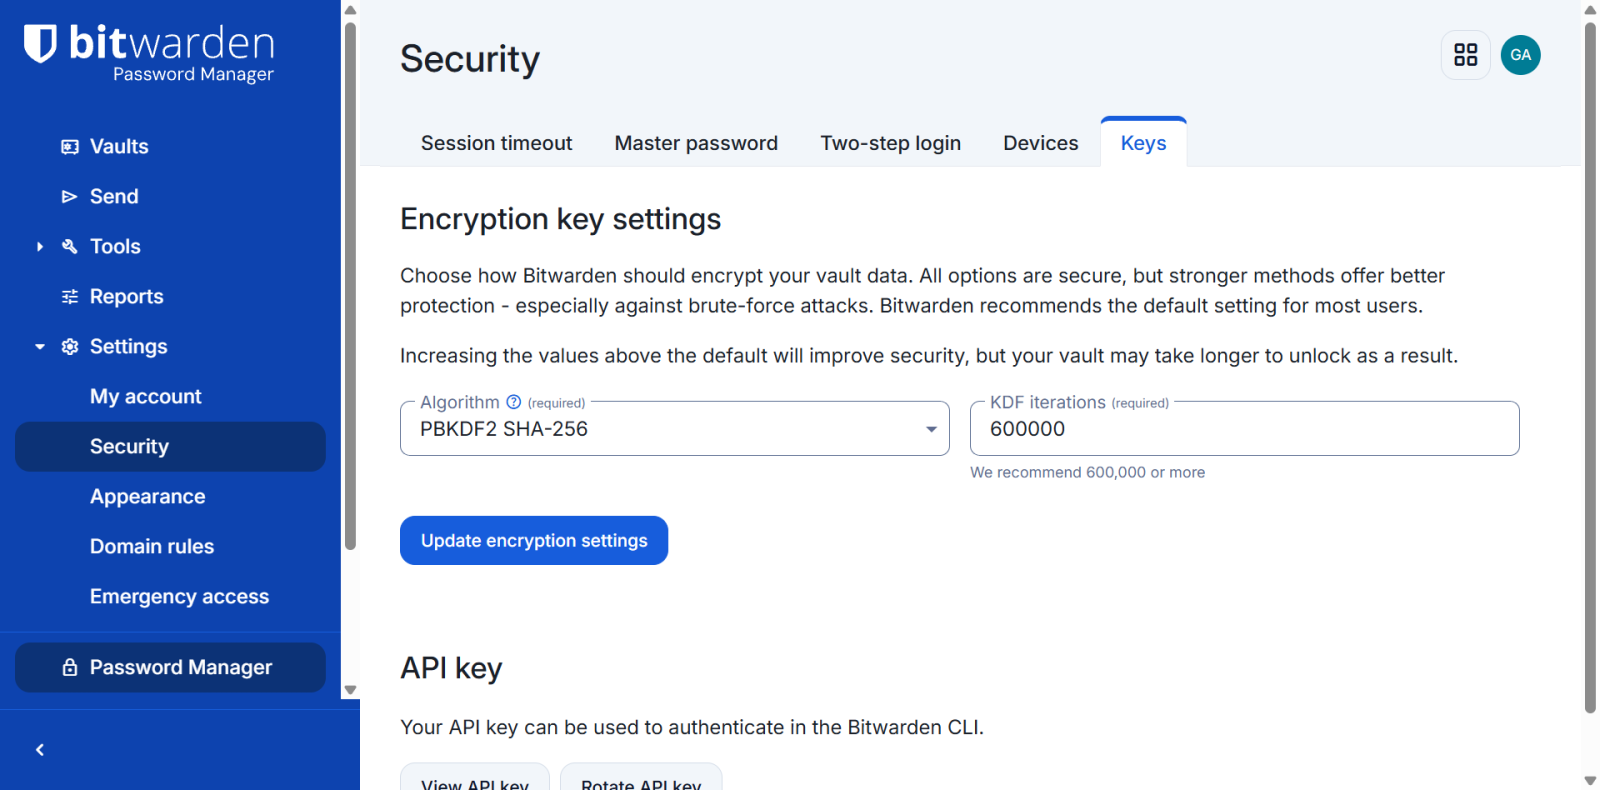Open the product switcher grid icon
Image resolution: width=1600 pixels, height=790 pixels.
[x=1465, y=55]
